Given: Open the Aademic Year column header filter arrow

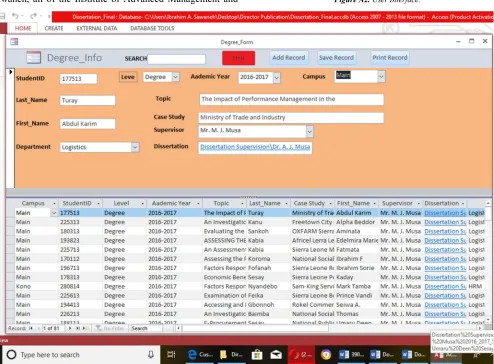Looking at the screenshot, I should pyautogui.click(x=198, y=203).
